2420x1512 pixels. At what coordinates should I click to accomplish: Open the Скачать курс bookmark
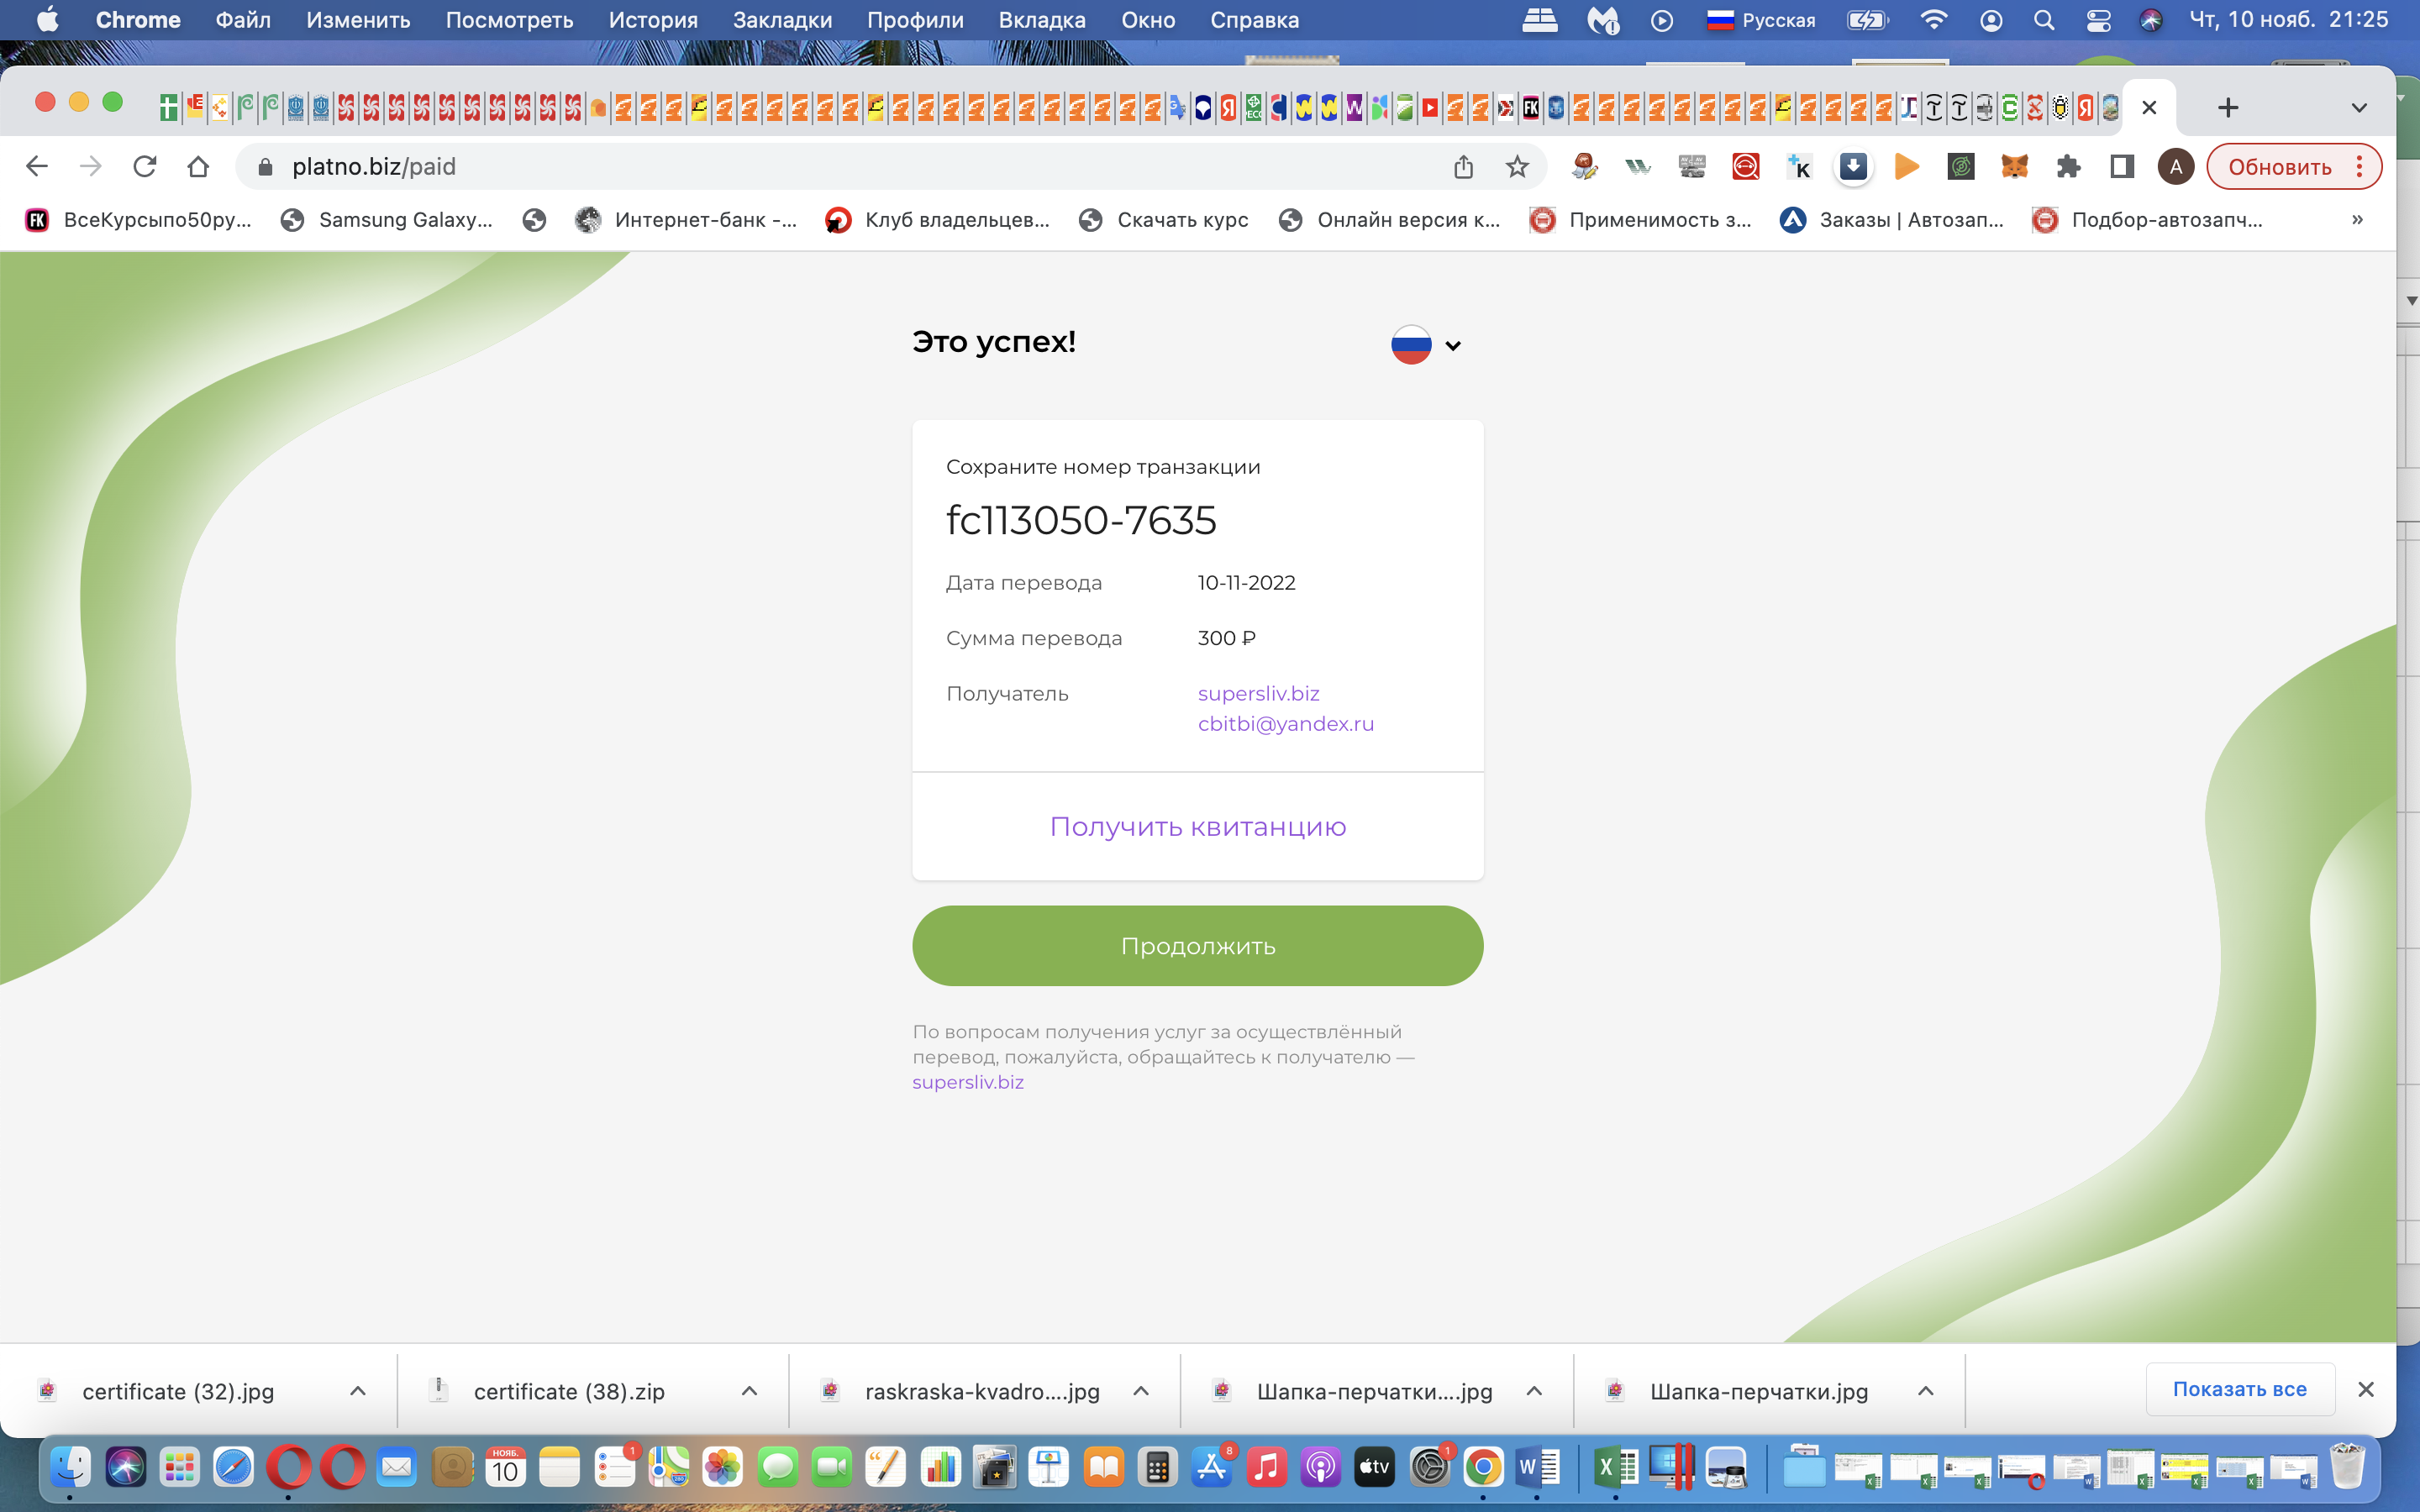click(1164, 220)
